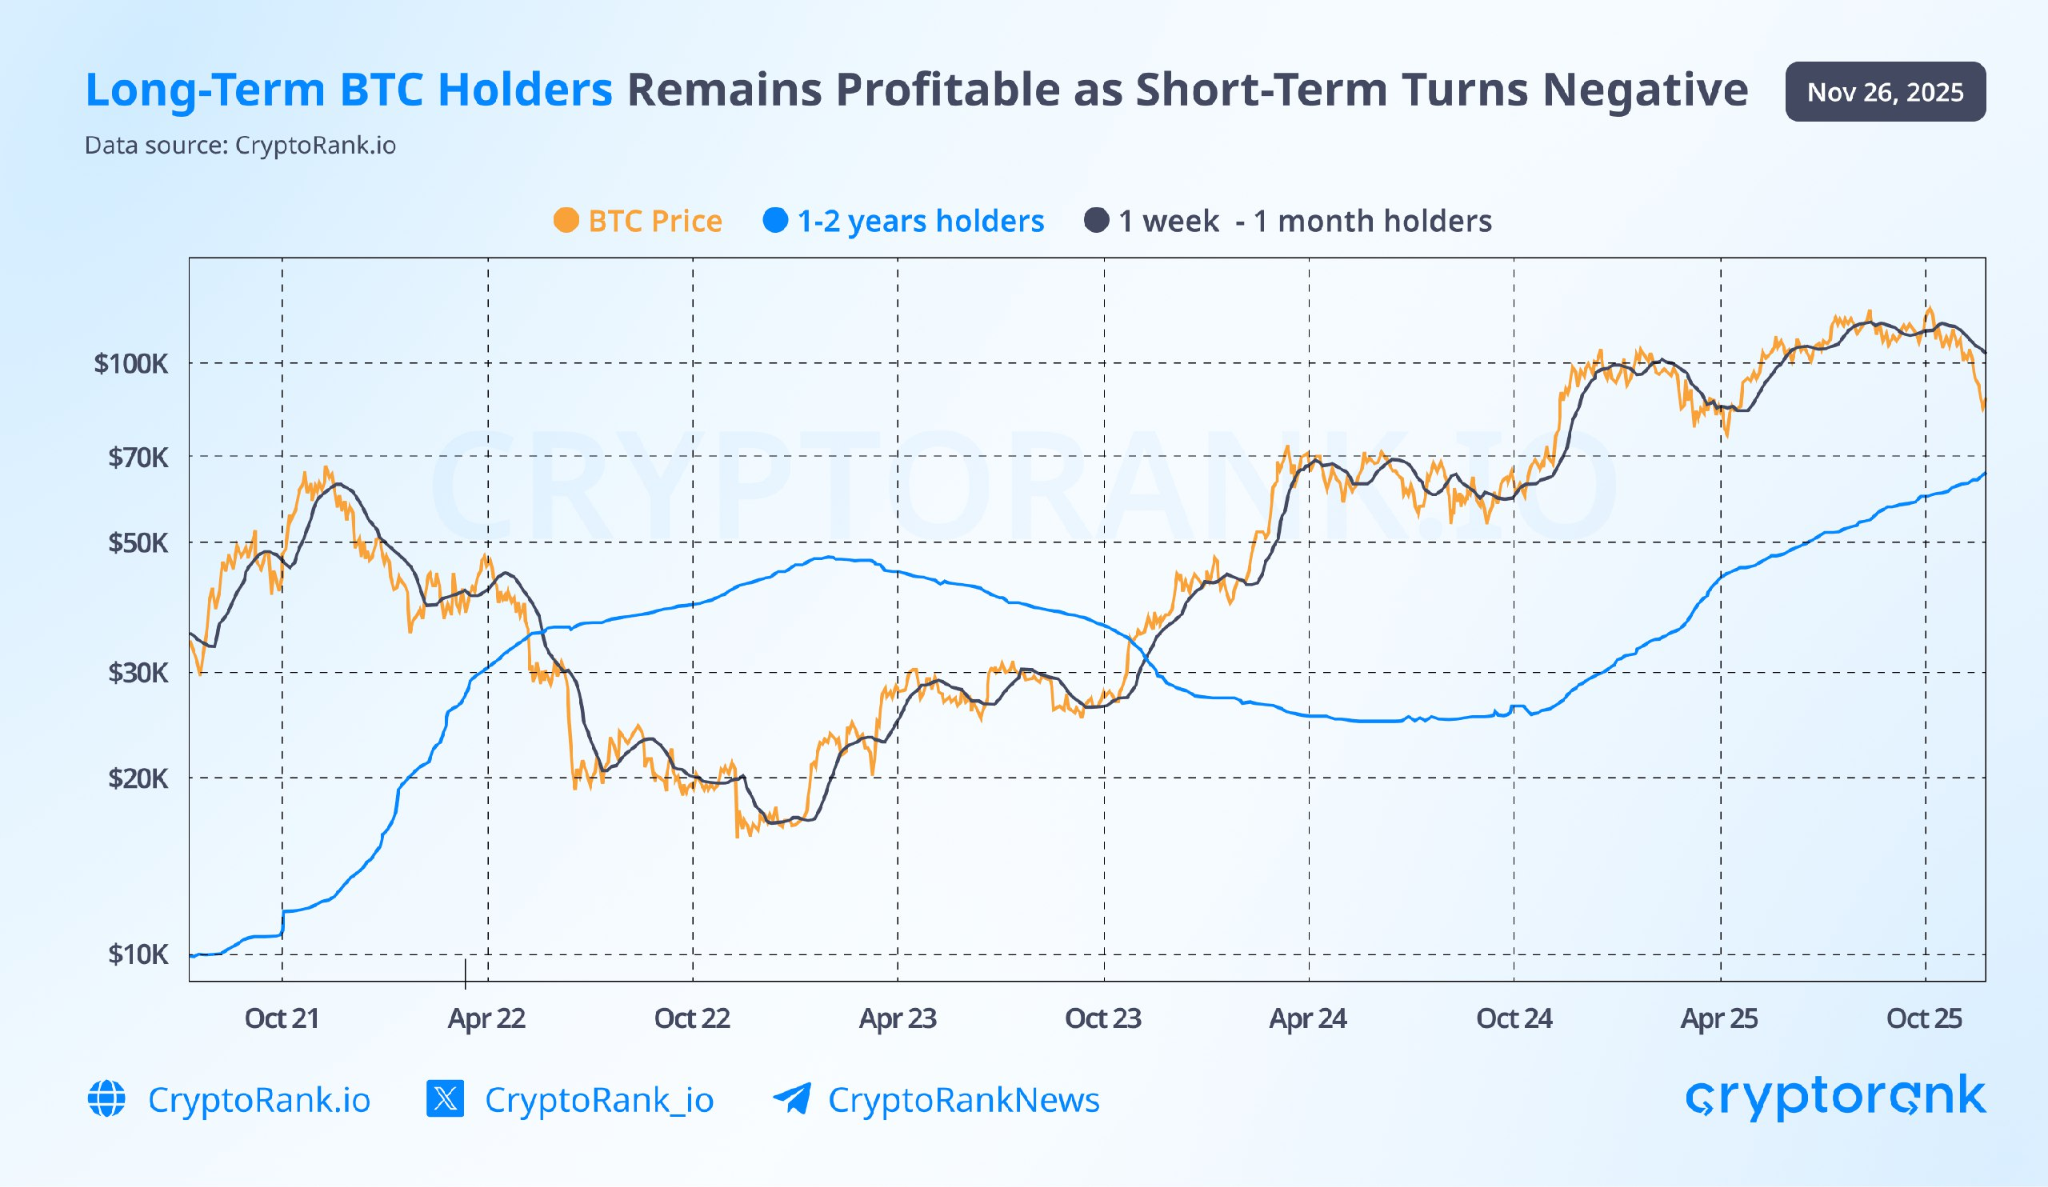Click the Apr 22 x-axis label

click(x=486, y=1018)
